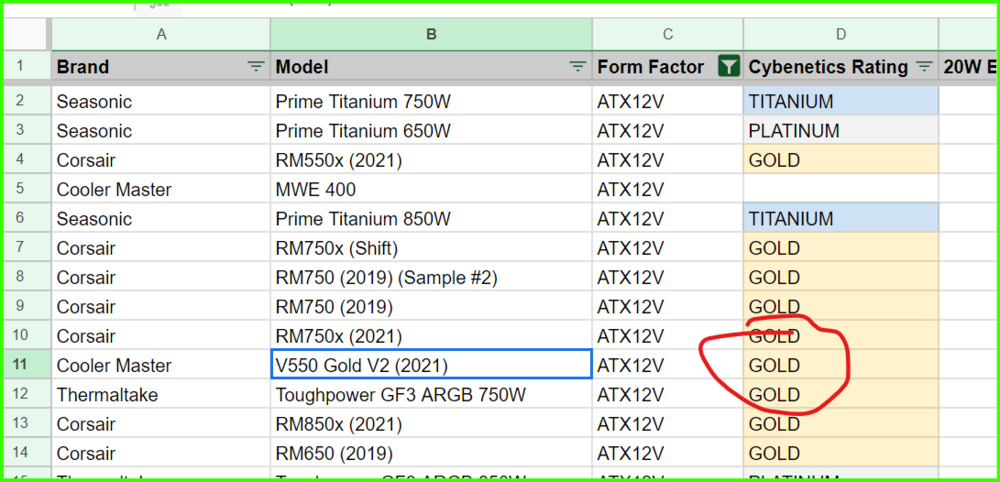This screenshot has height=482, width=1000.
Task: Select cell Prime Titanium 750W
Action: point(431,101)
